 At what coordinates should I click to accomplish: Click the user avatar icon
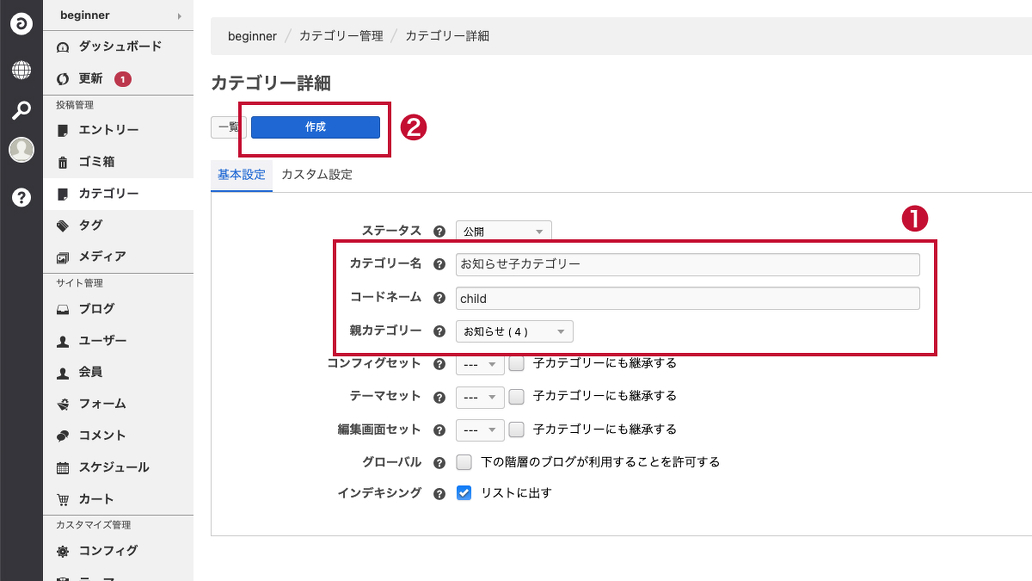[x=21, y=150]
